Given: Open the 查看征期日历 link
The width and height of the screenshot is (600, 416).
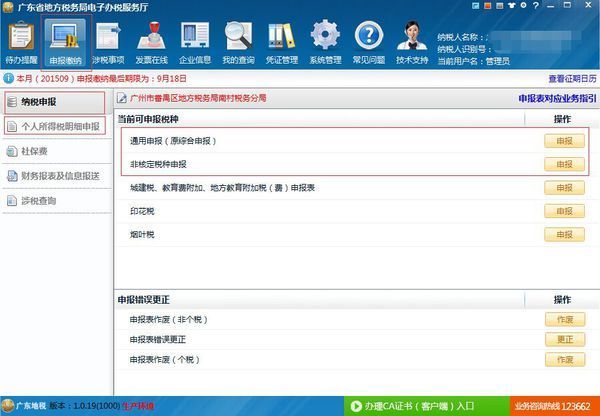Looking at the screenshot, I should coord(572,79).
